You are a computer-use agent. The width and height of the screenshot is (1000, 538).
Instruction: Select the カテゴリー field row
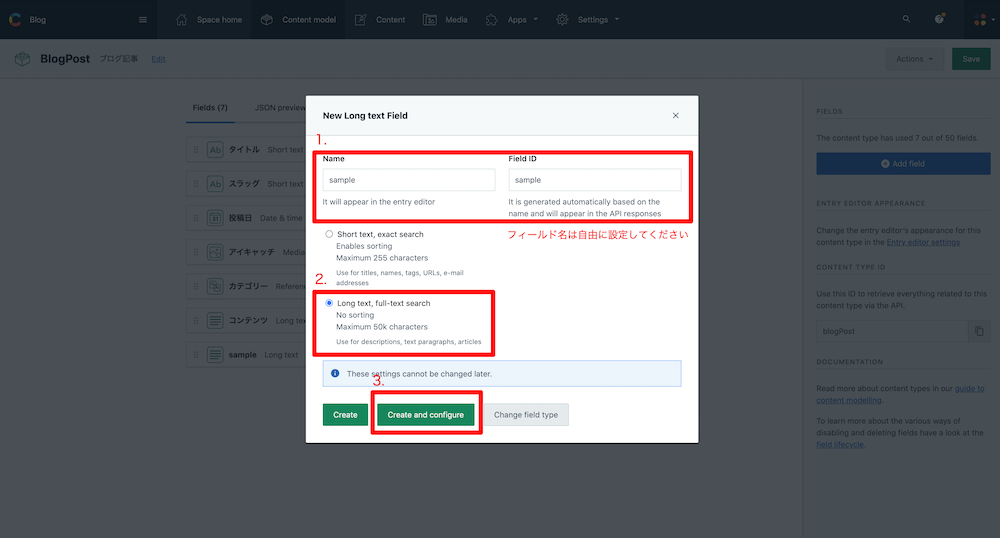[246, 286]
